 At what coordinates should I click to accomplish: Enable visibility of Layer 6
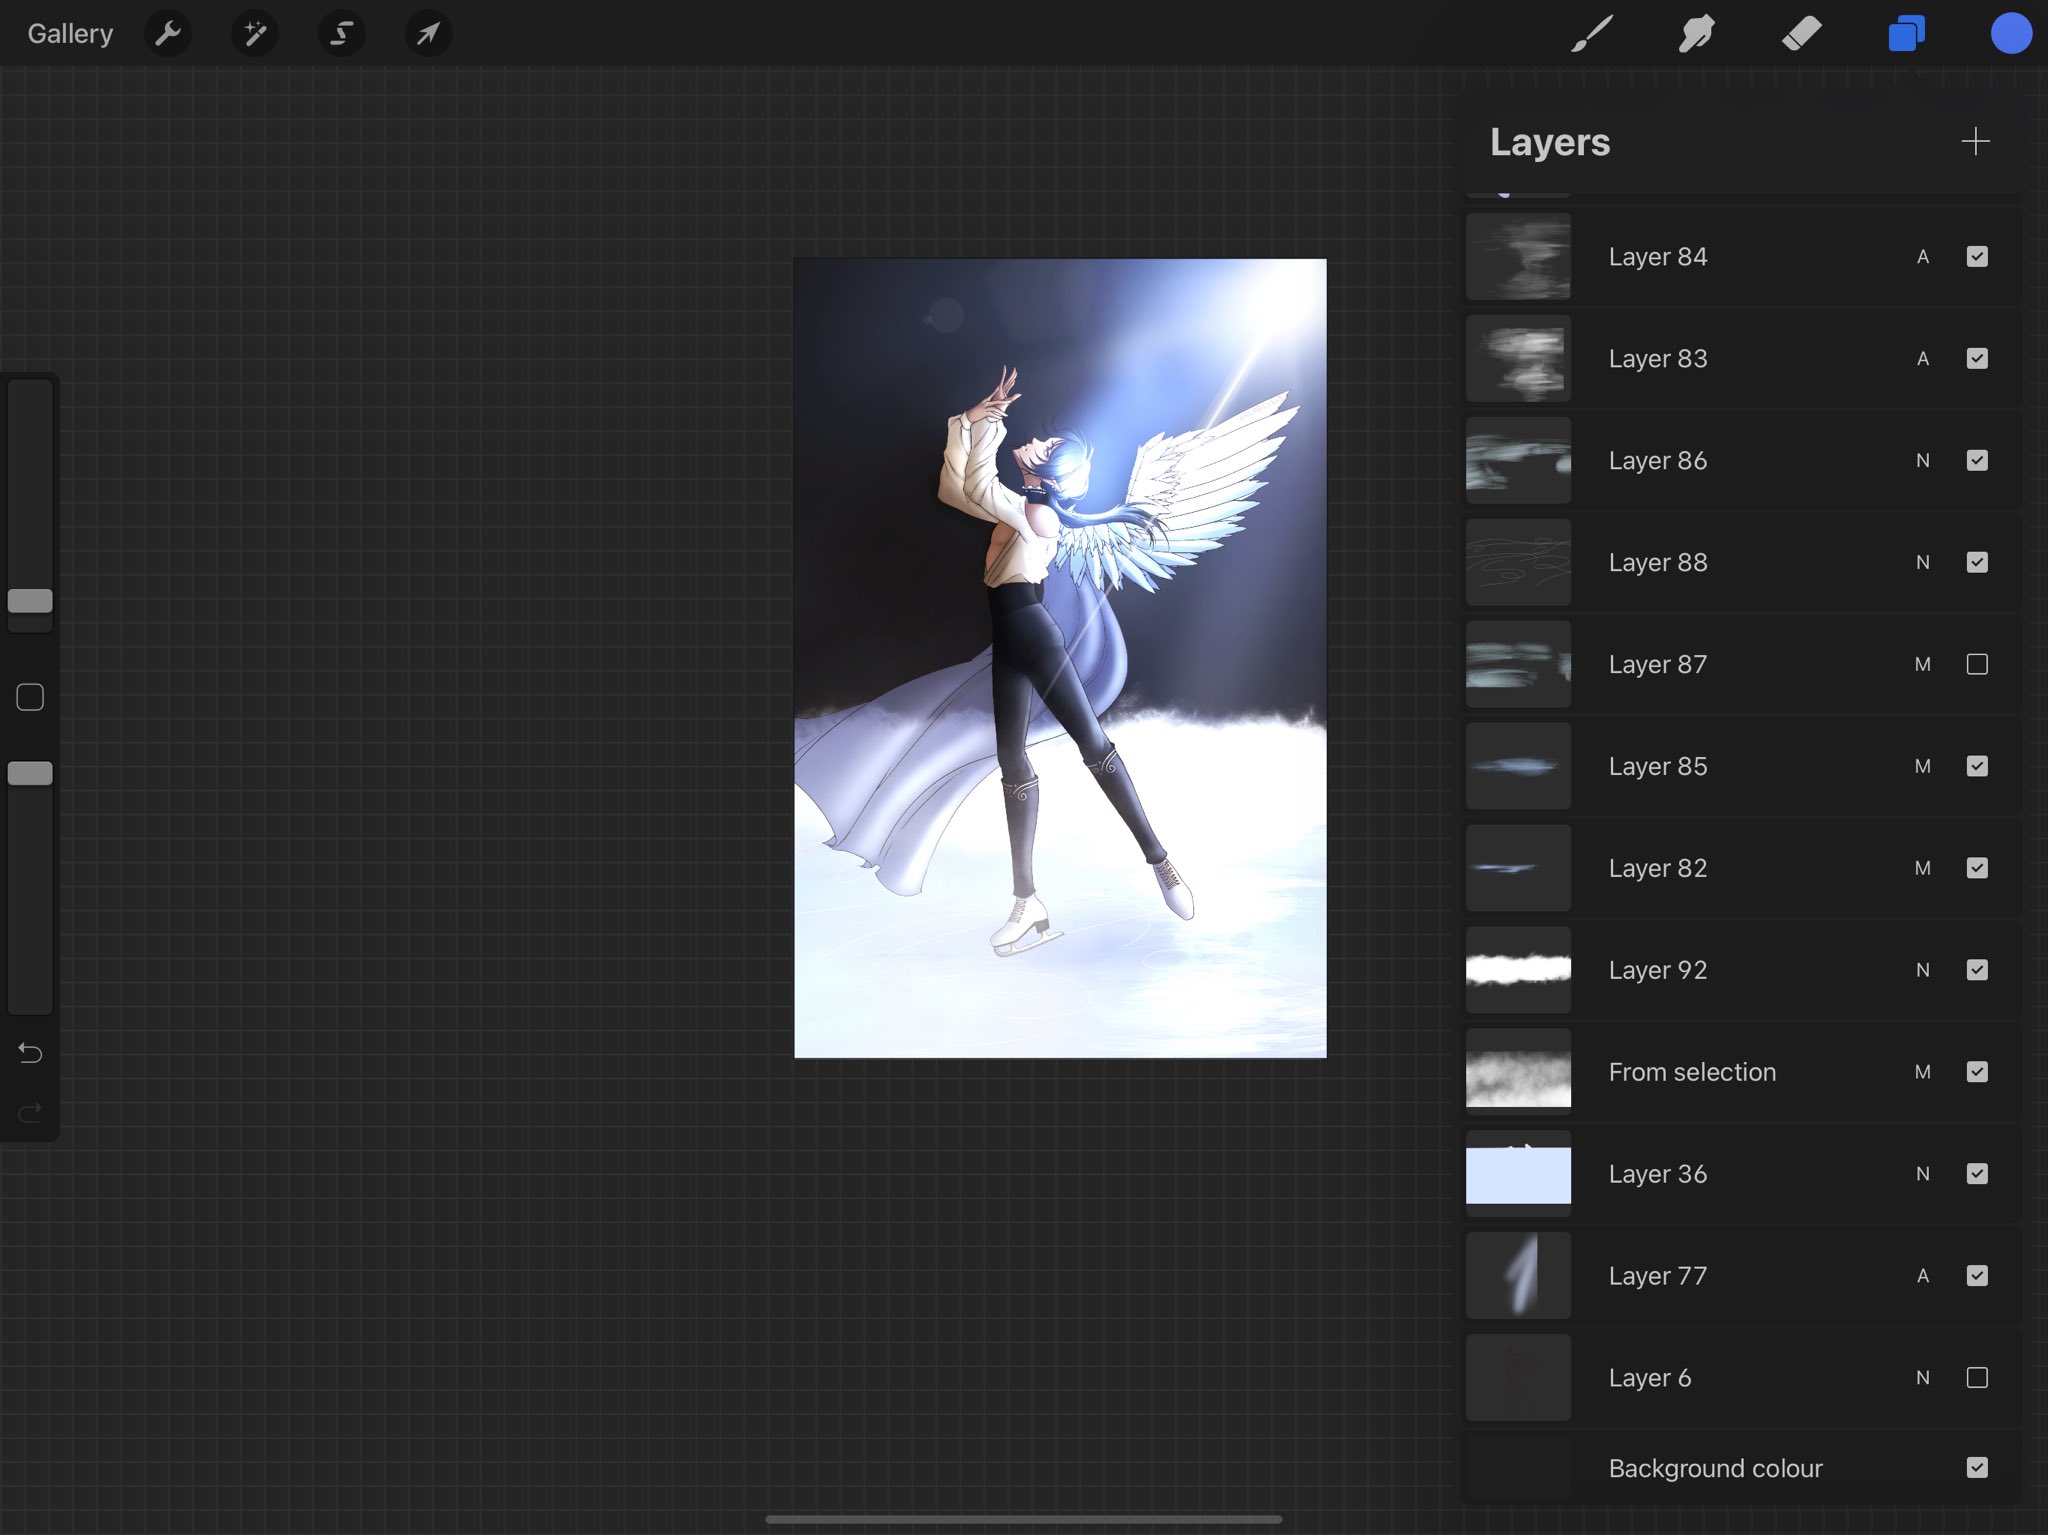click(1977, 1378)
